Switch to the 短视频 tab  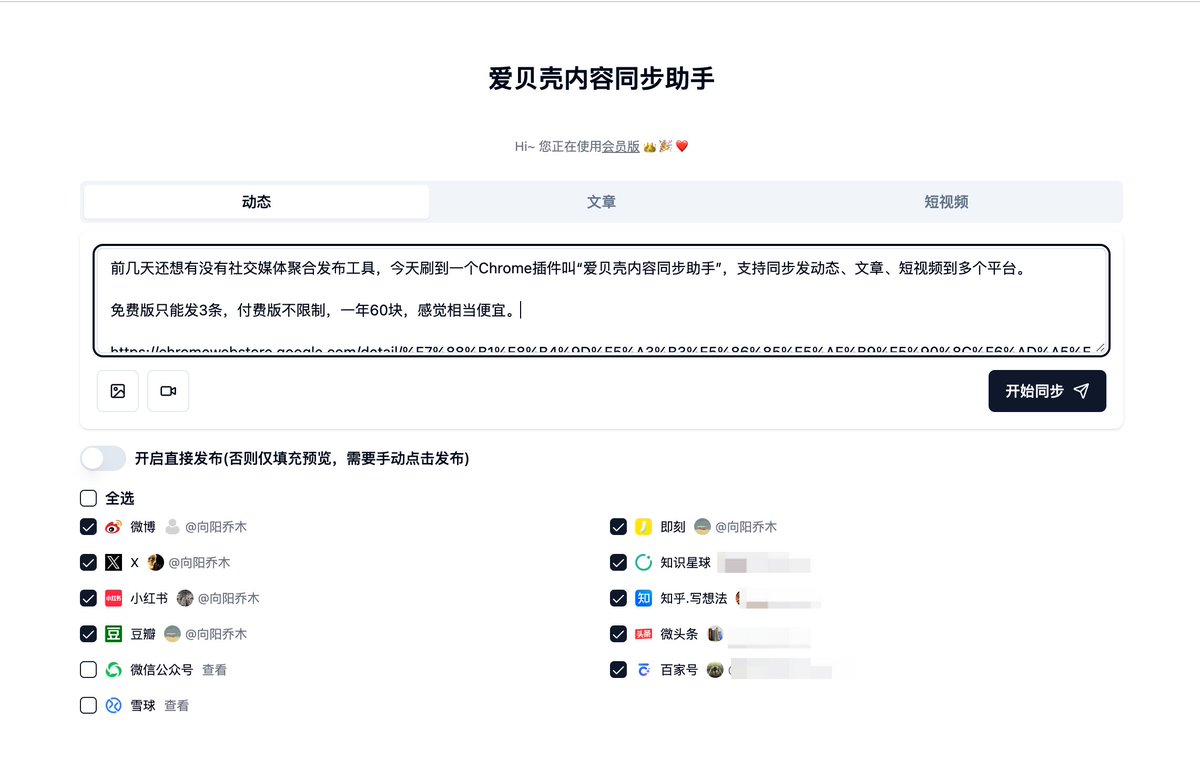point(946,202)
